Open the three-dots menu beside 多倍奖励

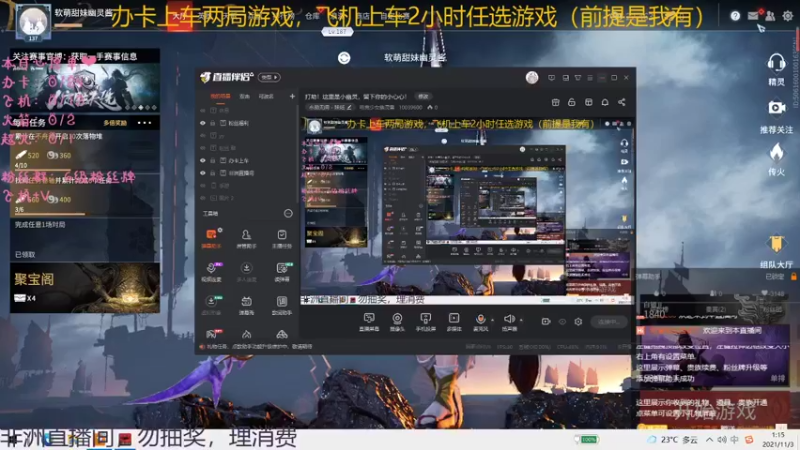[x=144, y=122]
